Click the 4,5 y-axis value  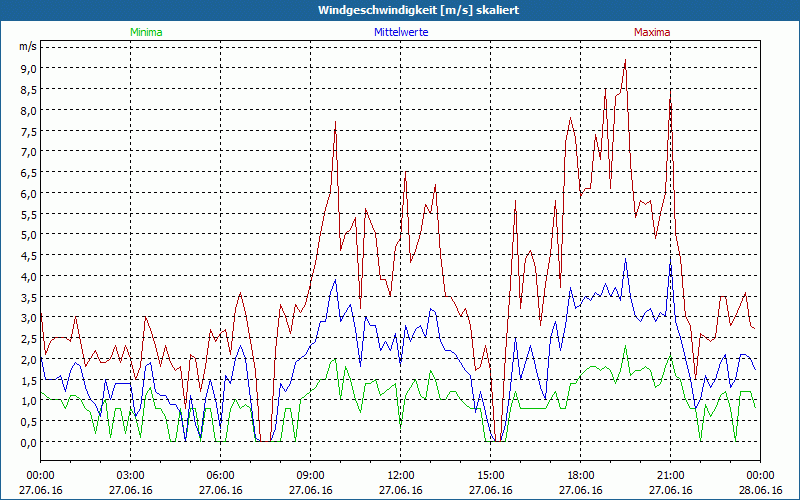pos(29,256)
